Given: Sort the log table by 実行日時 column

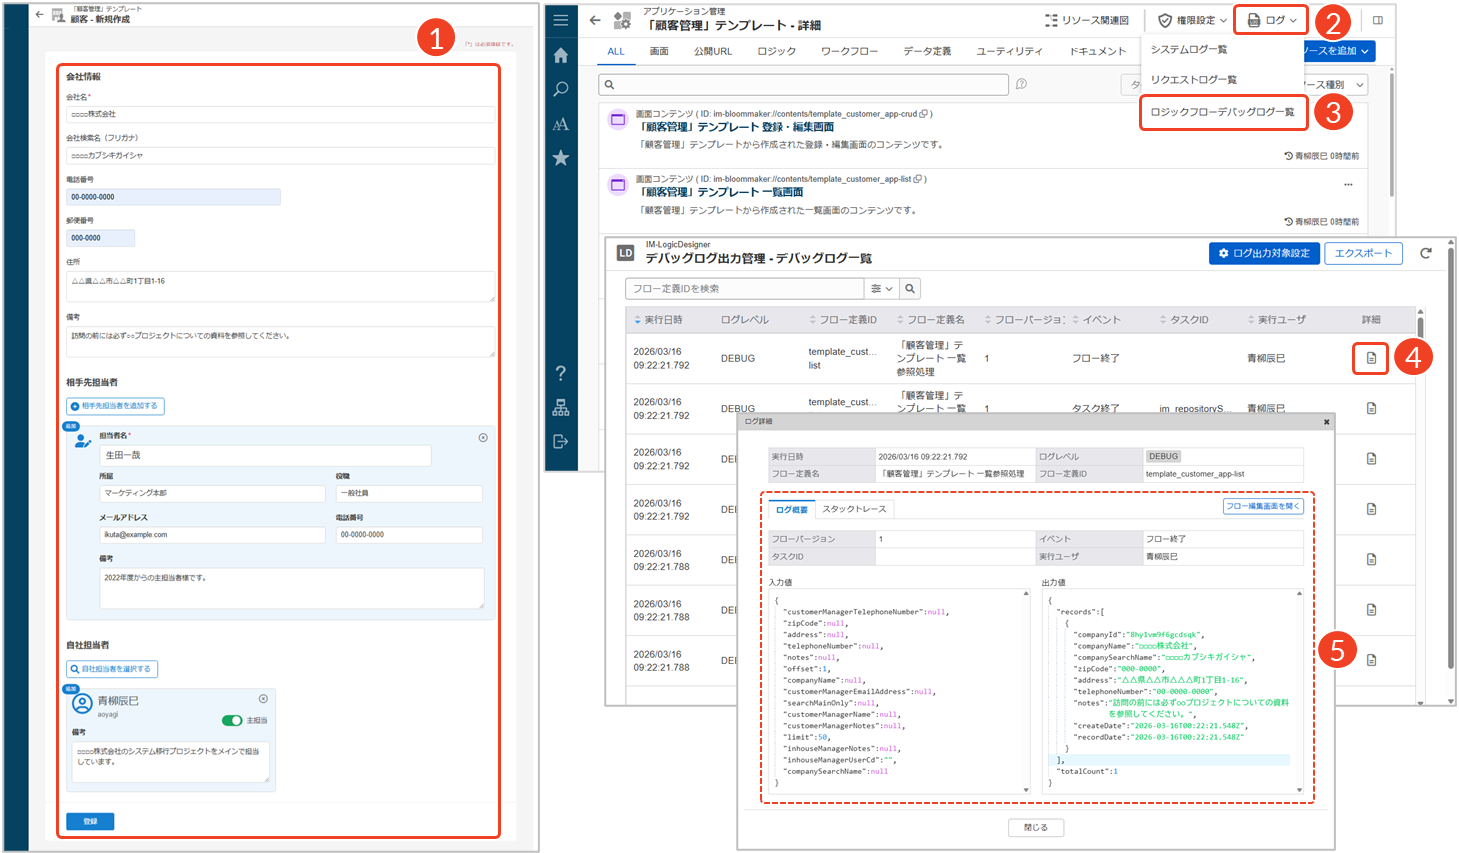Looking at the screenshot, I should pyautogui.click(x=662, y=320).
